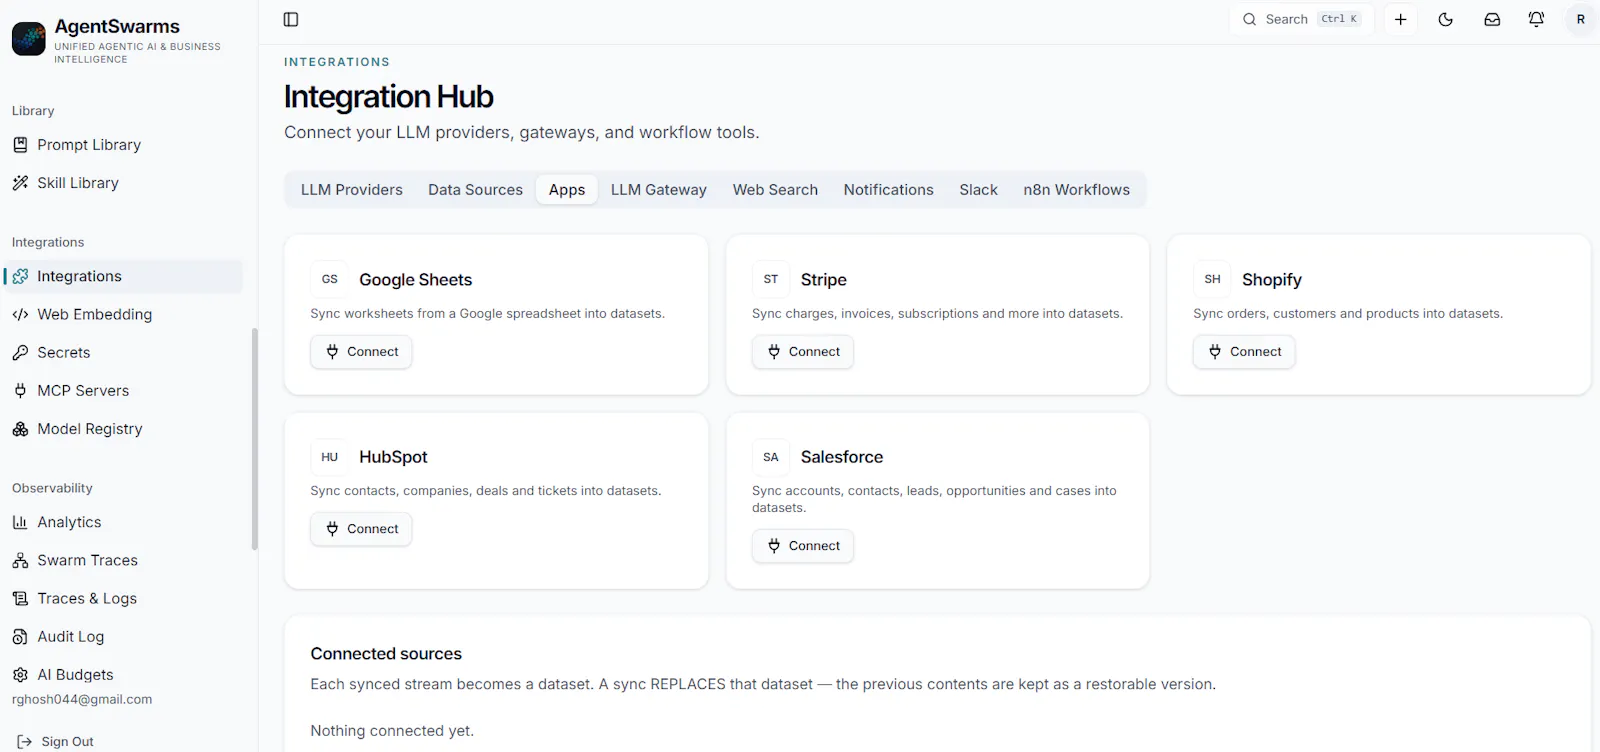Open the LLM Gateway tab
Screen dimensions: 1600x752
tap(659, 190)
